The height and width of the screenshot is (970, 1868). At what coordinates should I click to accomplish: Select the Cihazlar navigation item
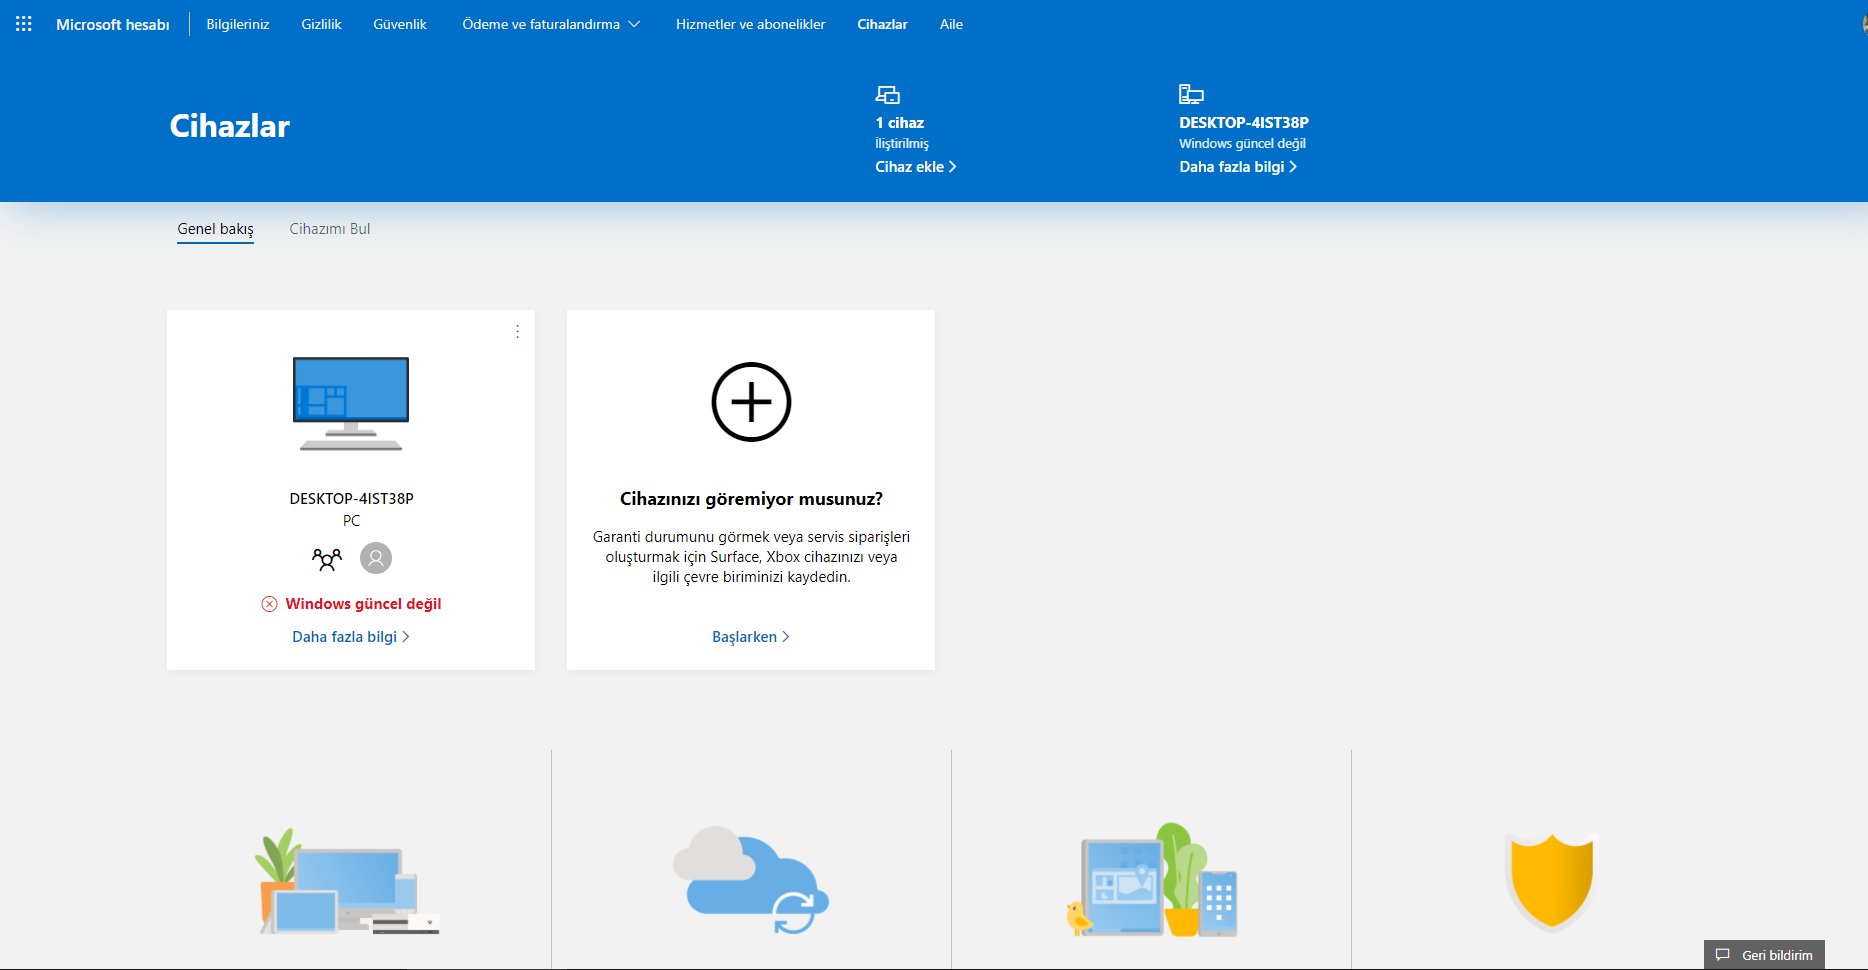pyautogui.click(x=882, y=24)
